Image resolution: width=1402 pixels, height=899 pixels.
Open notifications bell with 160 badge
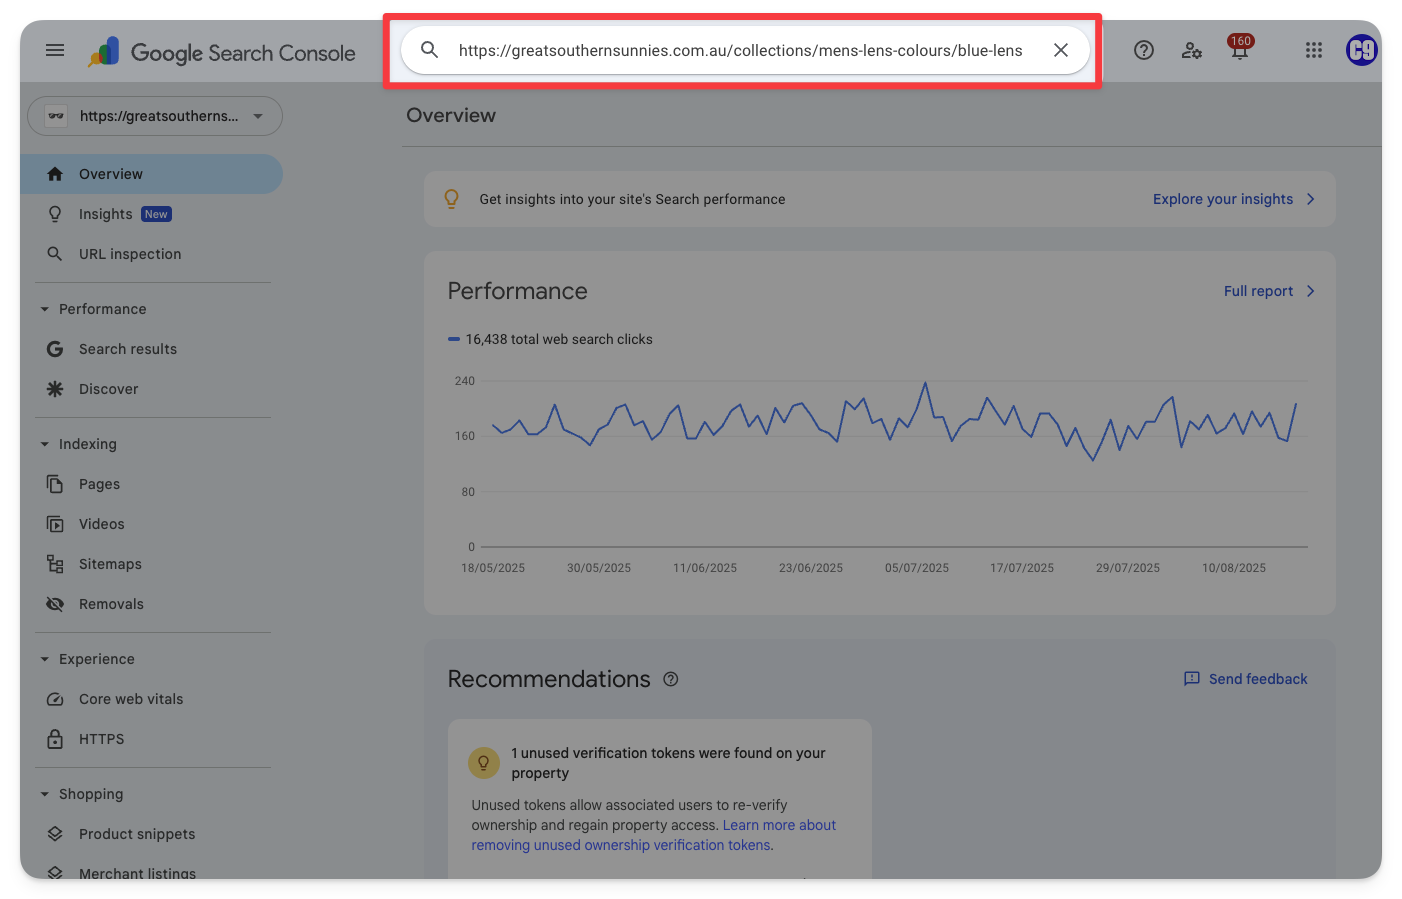(1240, 51)
